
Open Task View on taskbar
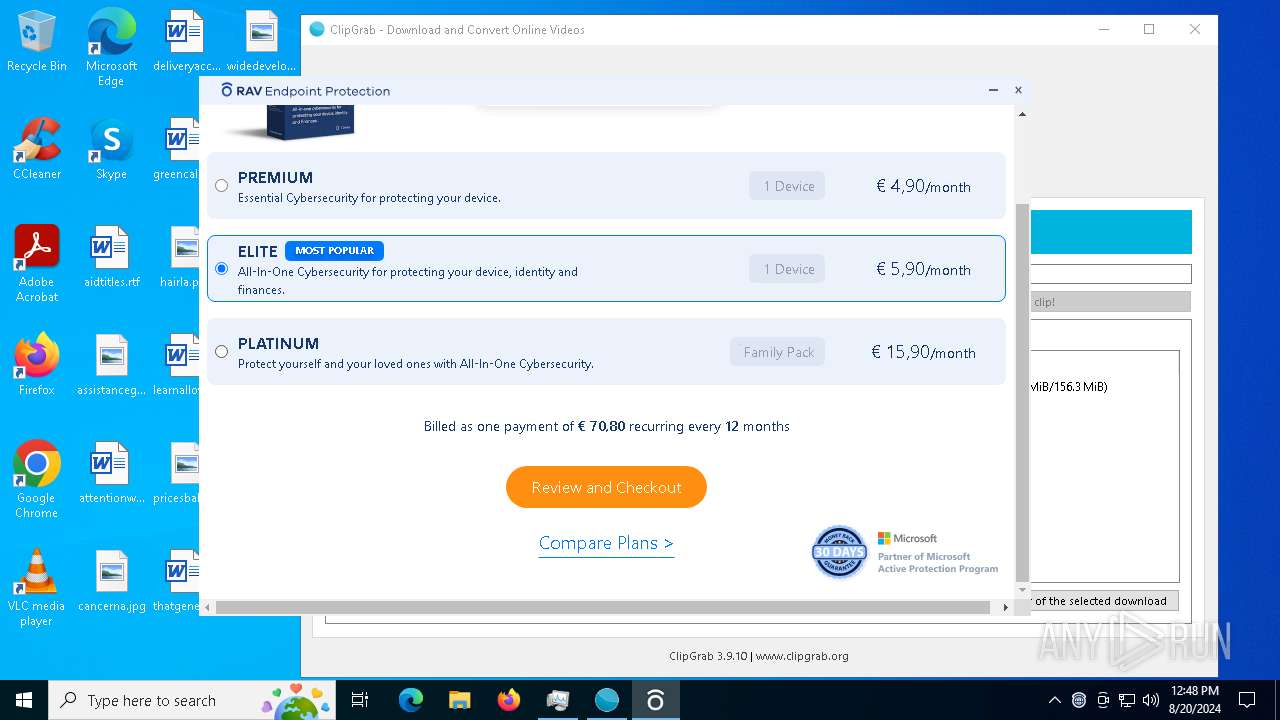[360, 700]
